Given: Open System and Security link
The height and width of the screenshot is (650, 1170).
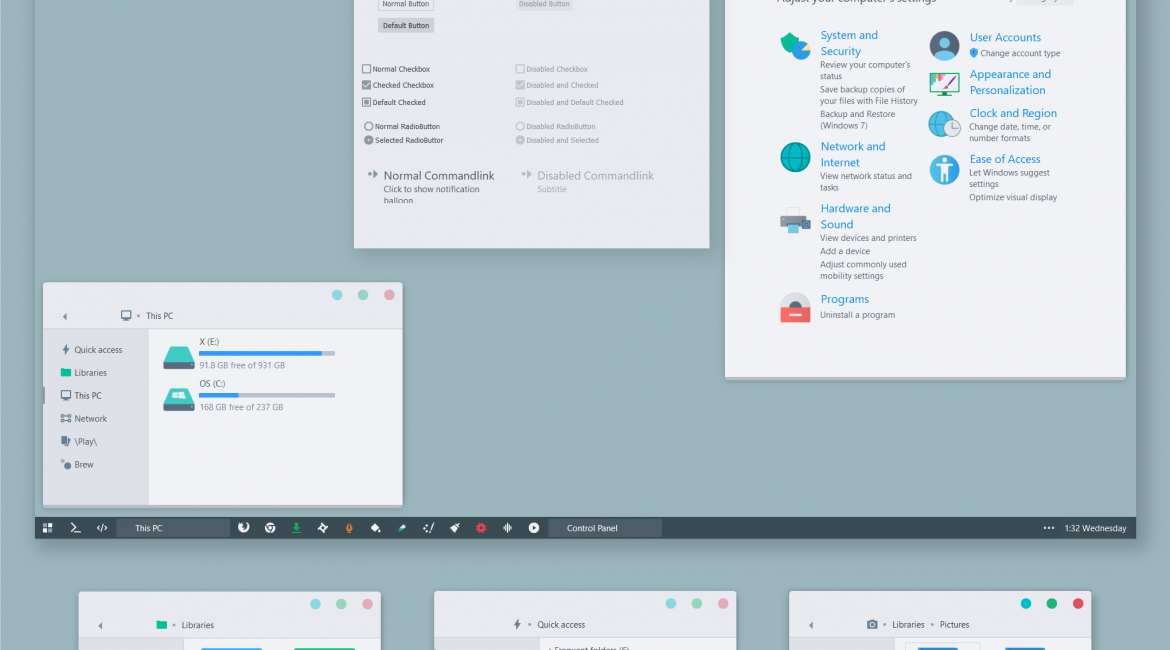Looking at the screenshot, I should tap(849, 43).
